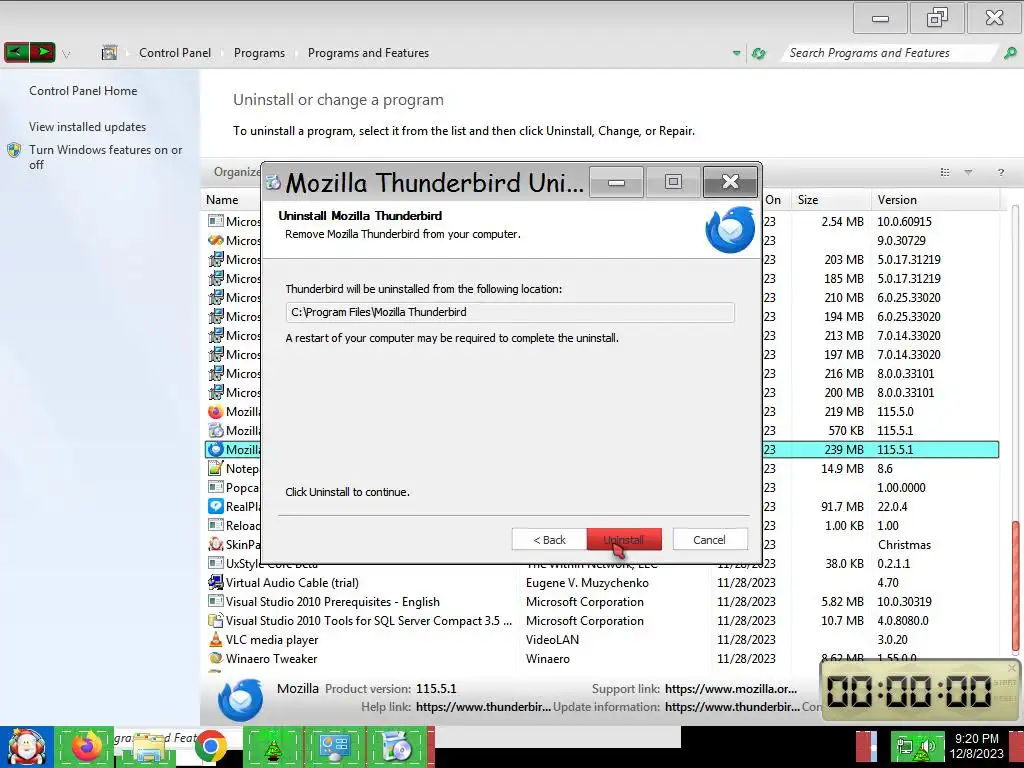
Task: Click the VideoLAN publisher cell
Action: (552, 639)
